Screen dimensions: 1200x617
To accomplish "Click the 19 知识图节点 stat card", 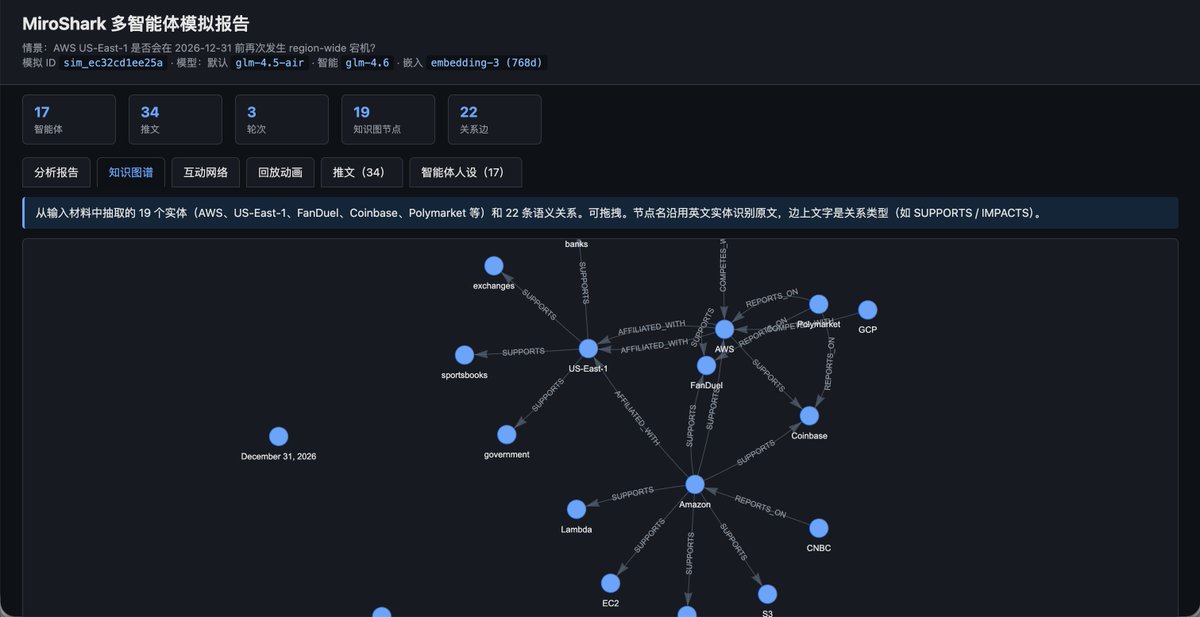I will pyautogui.click(x=388, y=119).
